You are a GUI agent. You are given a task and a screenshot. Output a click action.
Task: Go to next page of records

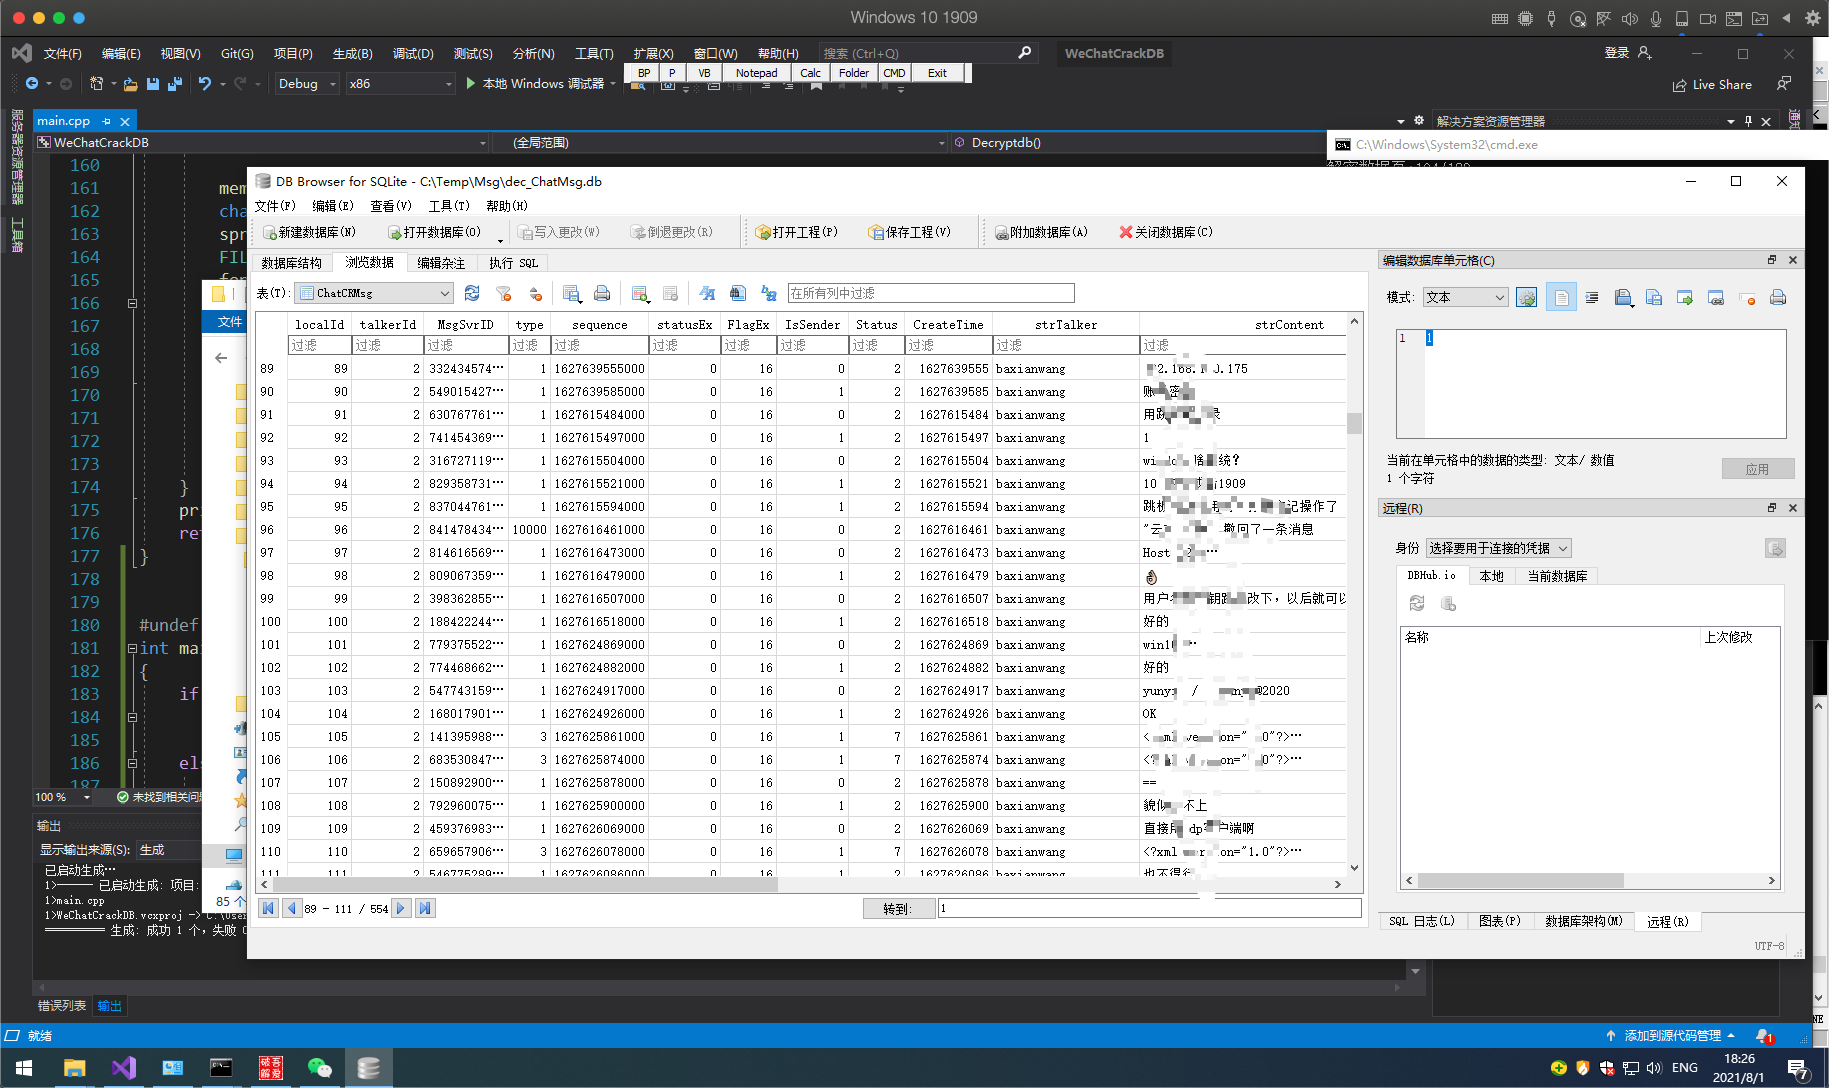click(x=401, y=908)
